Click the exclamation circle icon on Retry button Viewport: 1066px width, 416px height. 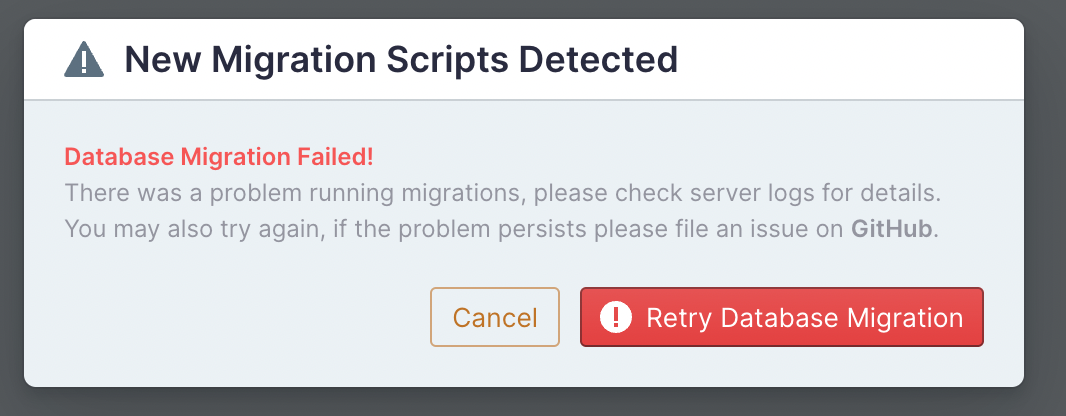click(616, 317)
